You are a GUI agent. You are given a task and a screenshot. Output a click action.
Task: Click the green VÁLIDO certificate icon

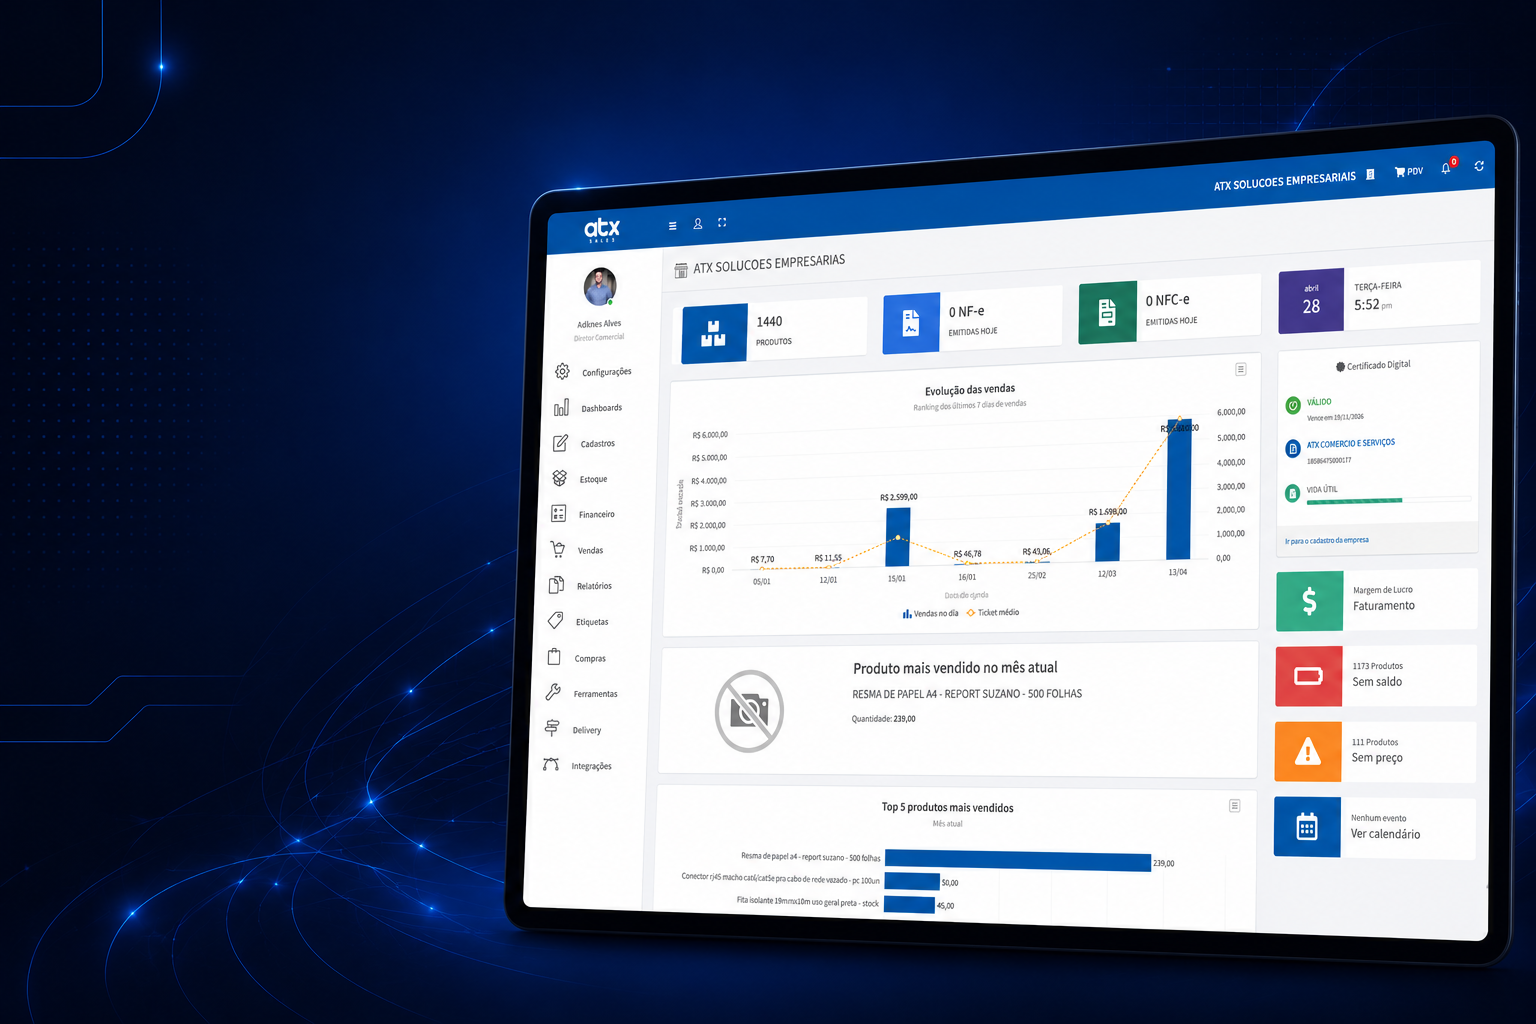(1293, 405)
